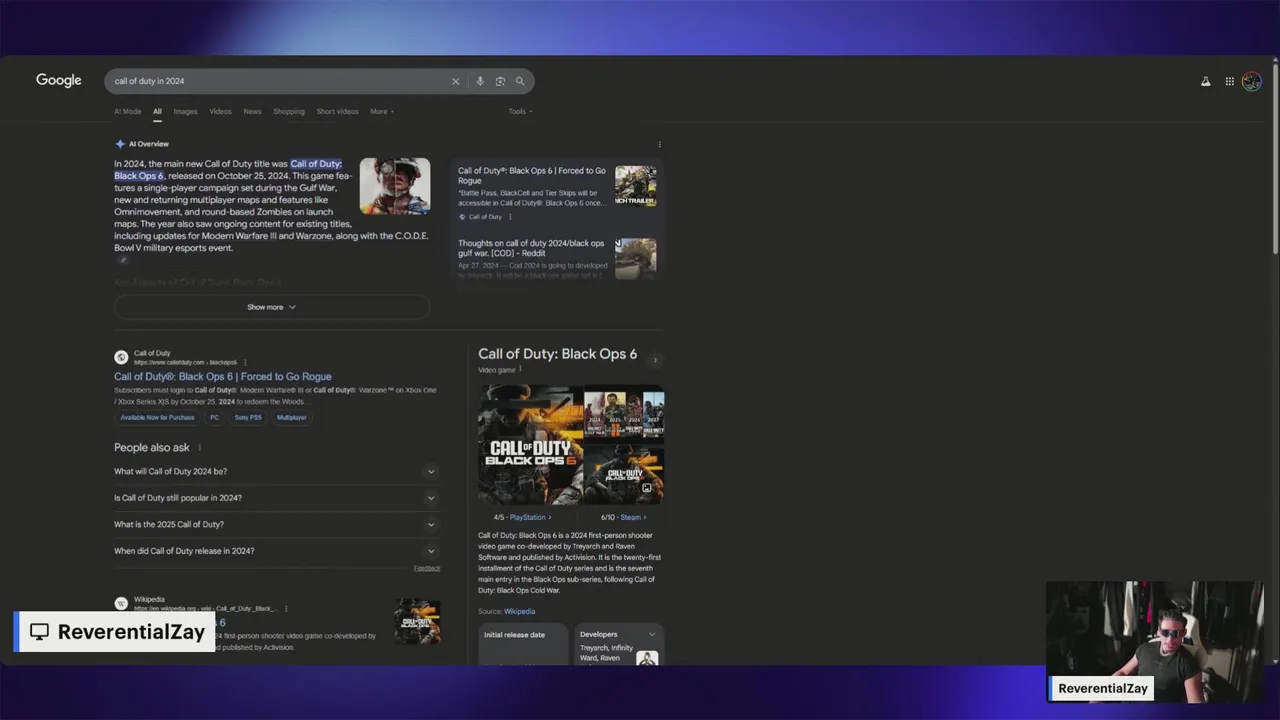The height and width of the screenshot is (720, 1280).
Task: Switch to News tab
Action: [x=252, y=111]
